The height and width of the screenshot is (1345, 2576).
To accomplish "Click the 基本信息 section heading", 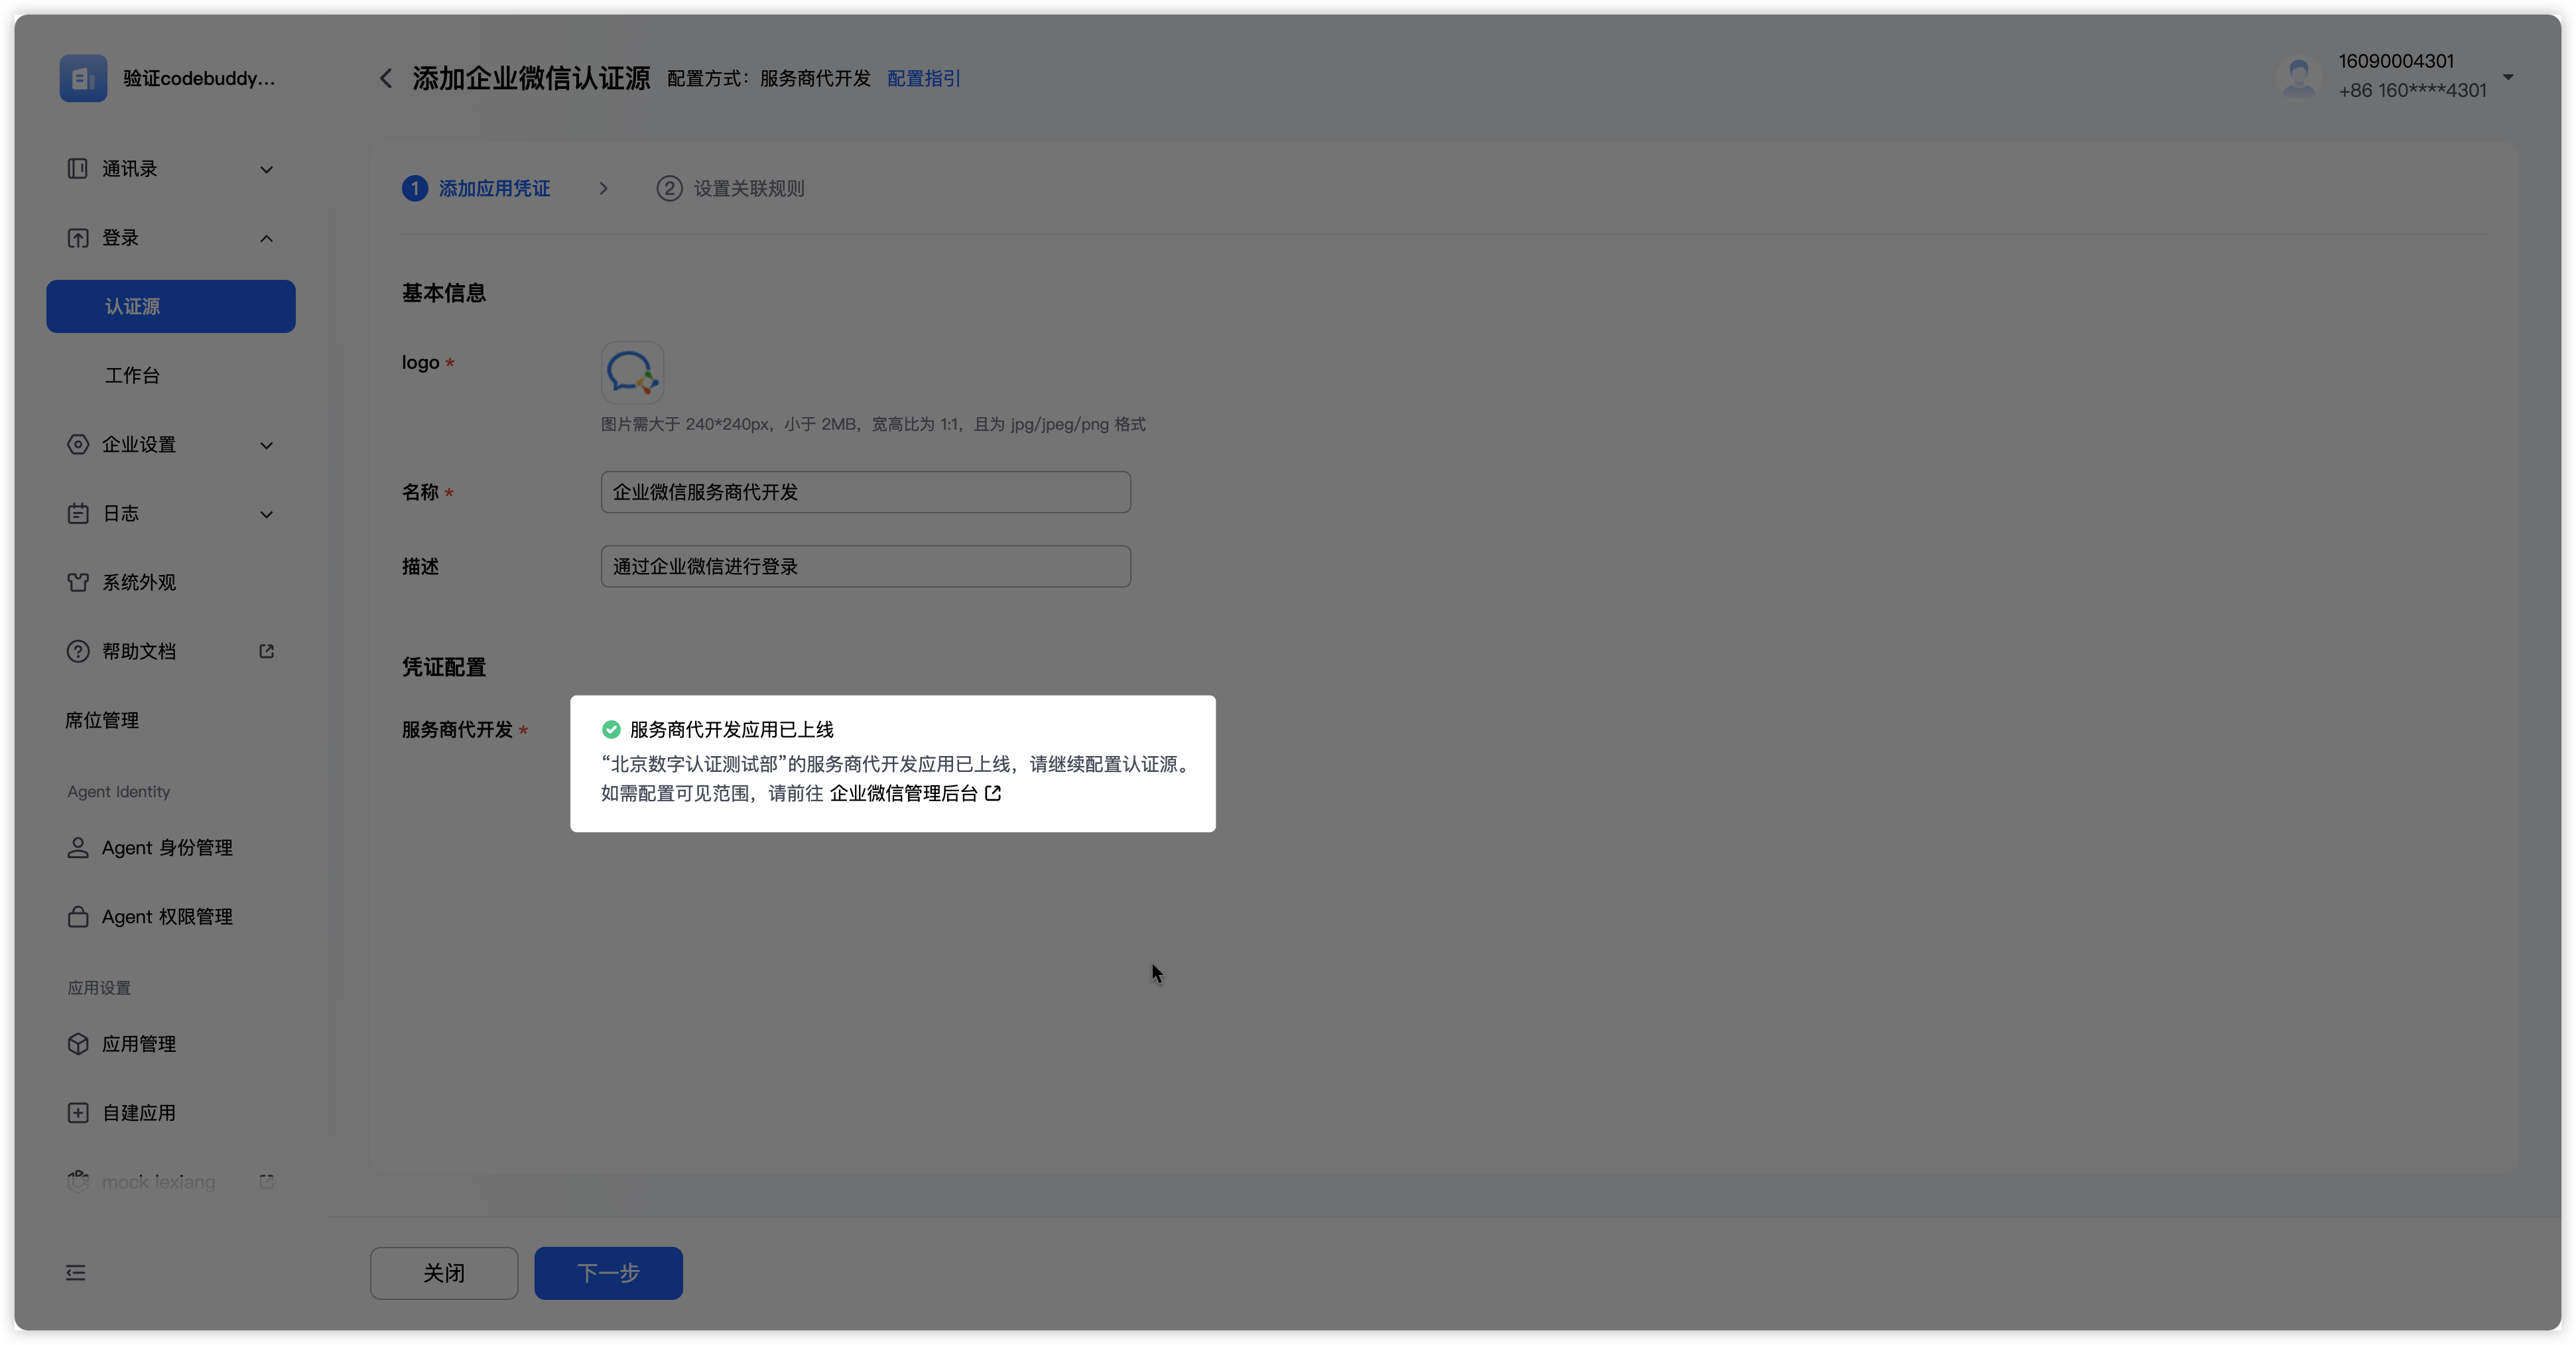I will pos(444,293).
